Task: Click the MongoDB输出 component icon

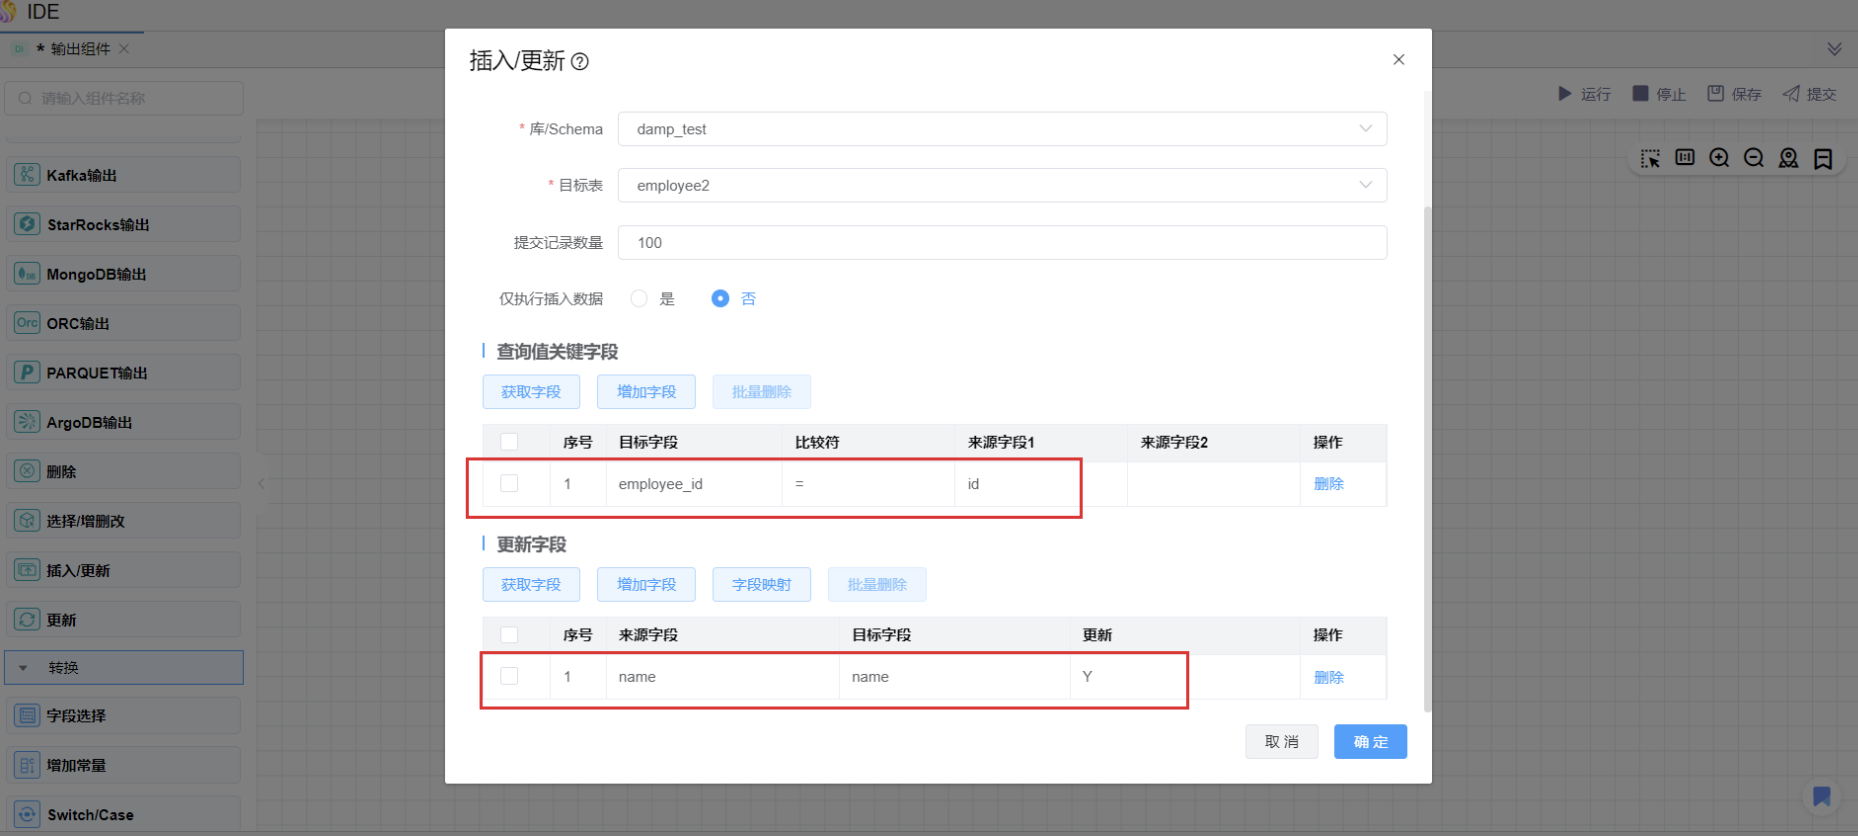Action: point(27,274)
